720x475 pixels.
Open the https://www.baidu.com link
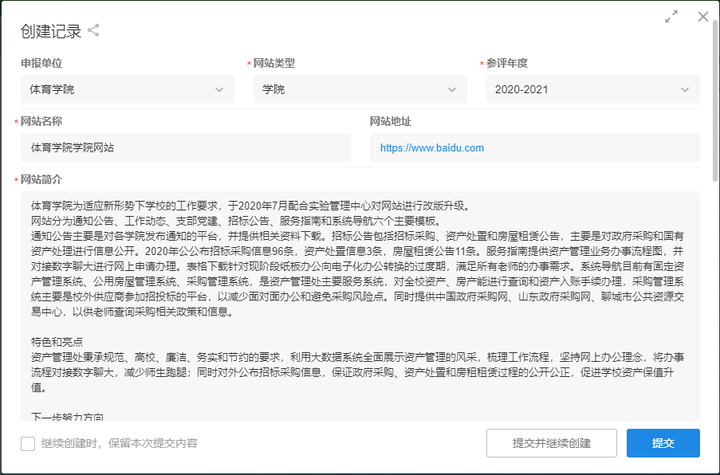coord(432,148)
